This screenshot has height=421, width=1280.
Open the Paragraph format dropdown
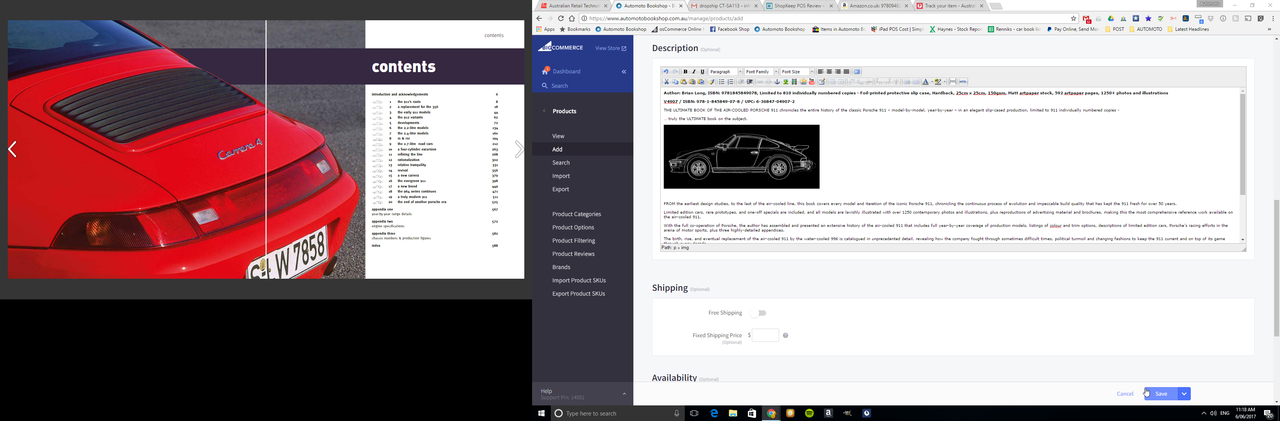[x=724, y=72]
